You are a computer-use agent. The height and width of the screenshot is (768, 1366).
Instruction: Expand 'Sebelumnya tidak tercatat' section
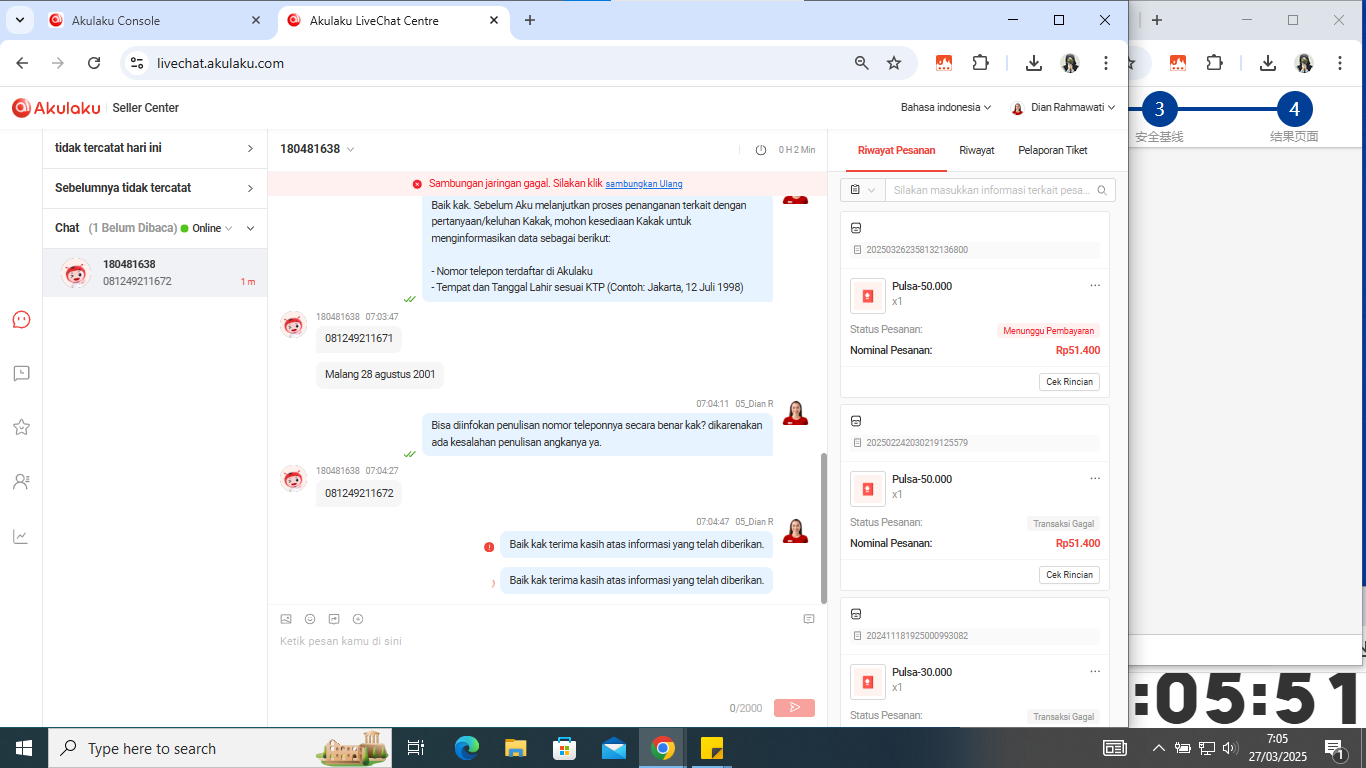pyautogui.click(x=155, y=188)
